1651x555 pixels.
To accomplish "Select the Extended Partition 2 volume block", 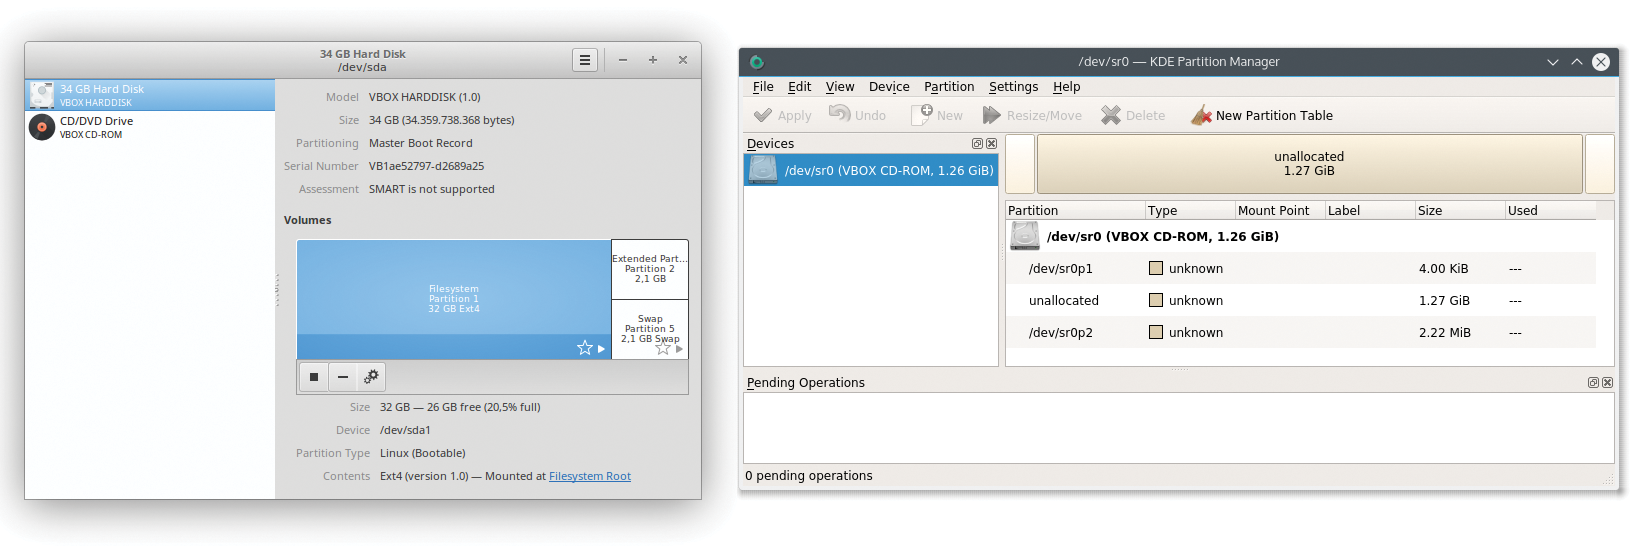I will point(650,269).
